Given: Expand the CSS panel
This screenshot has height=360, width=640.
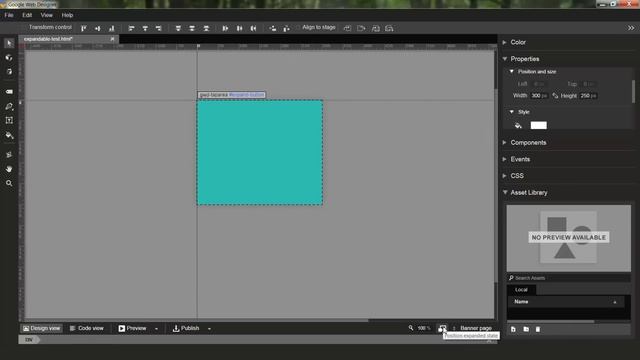Looking at the screenshot, I should point(505,176).
